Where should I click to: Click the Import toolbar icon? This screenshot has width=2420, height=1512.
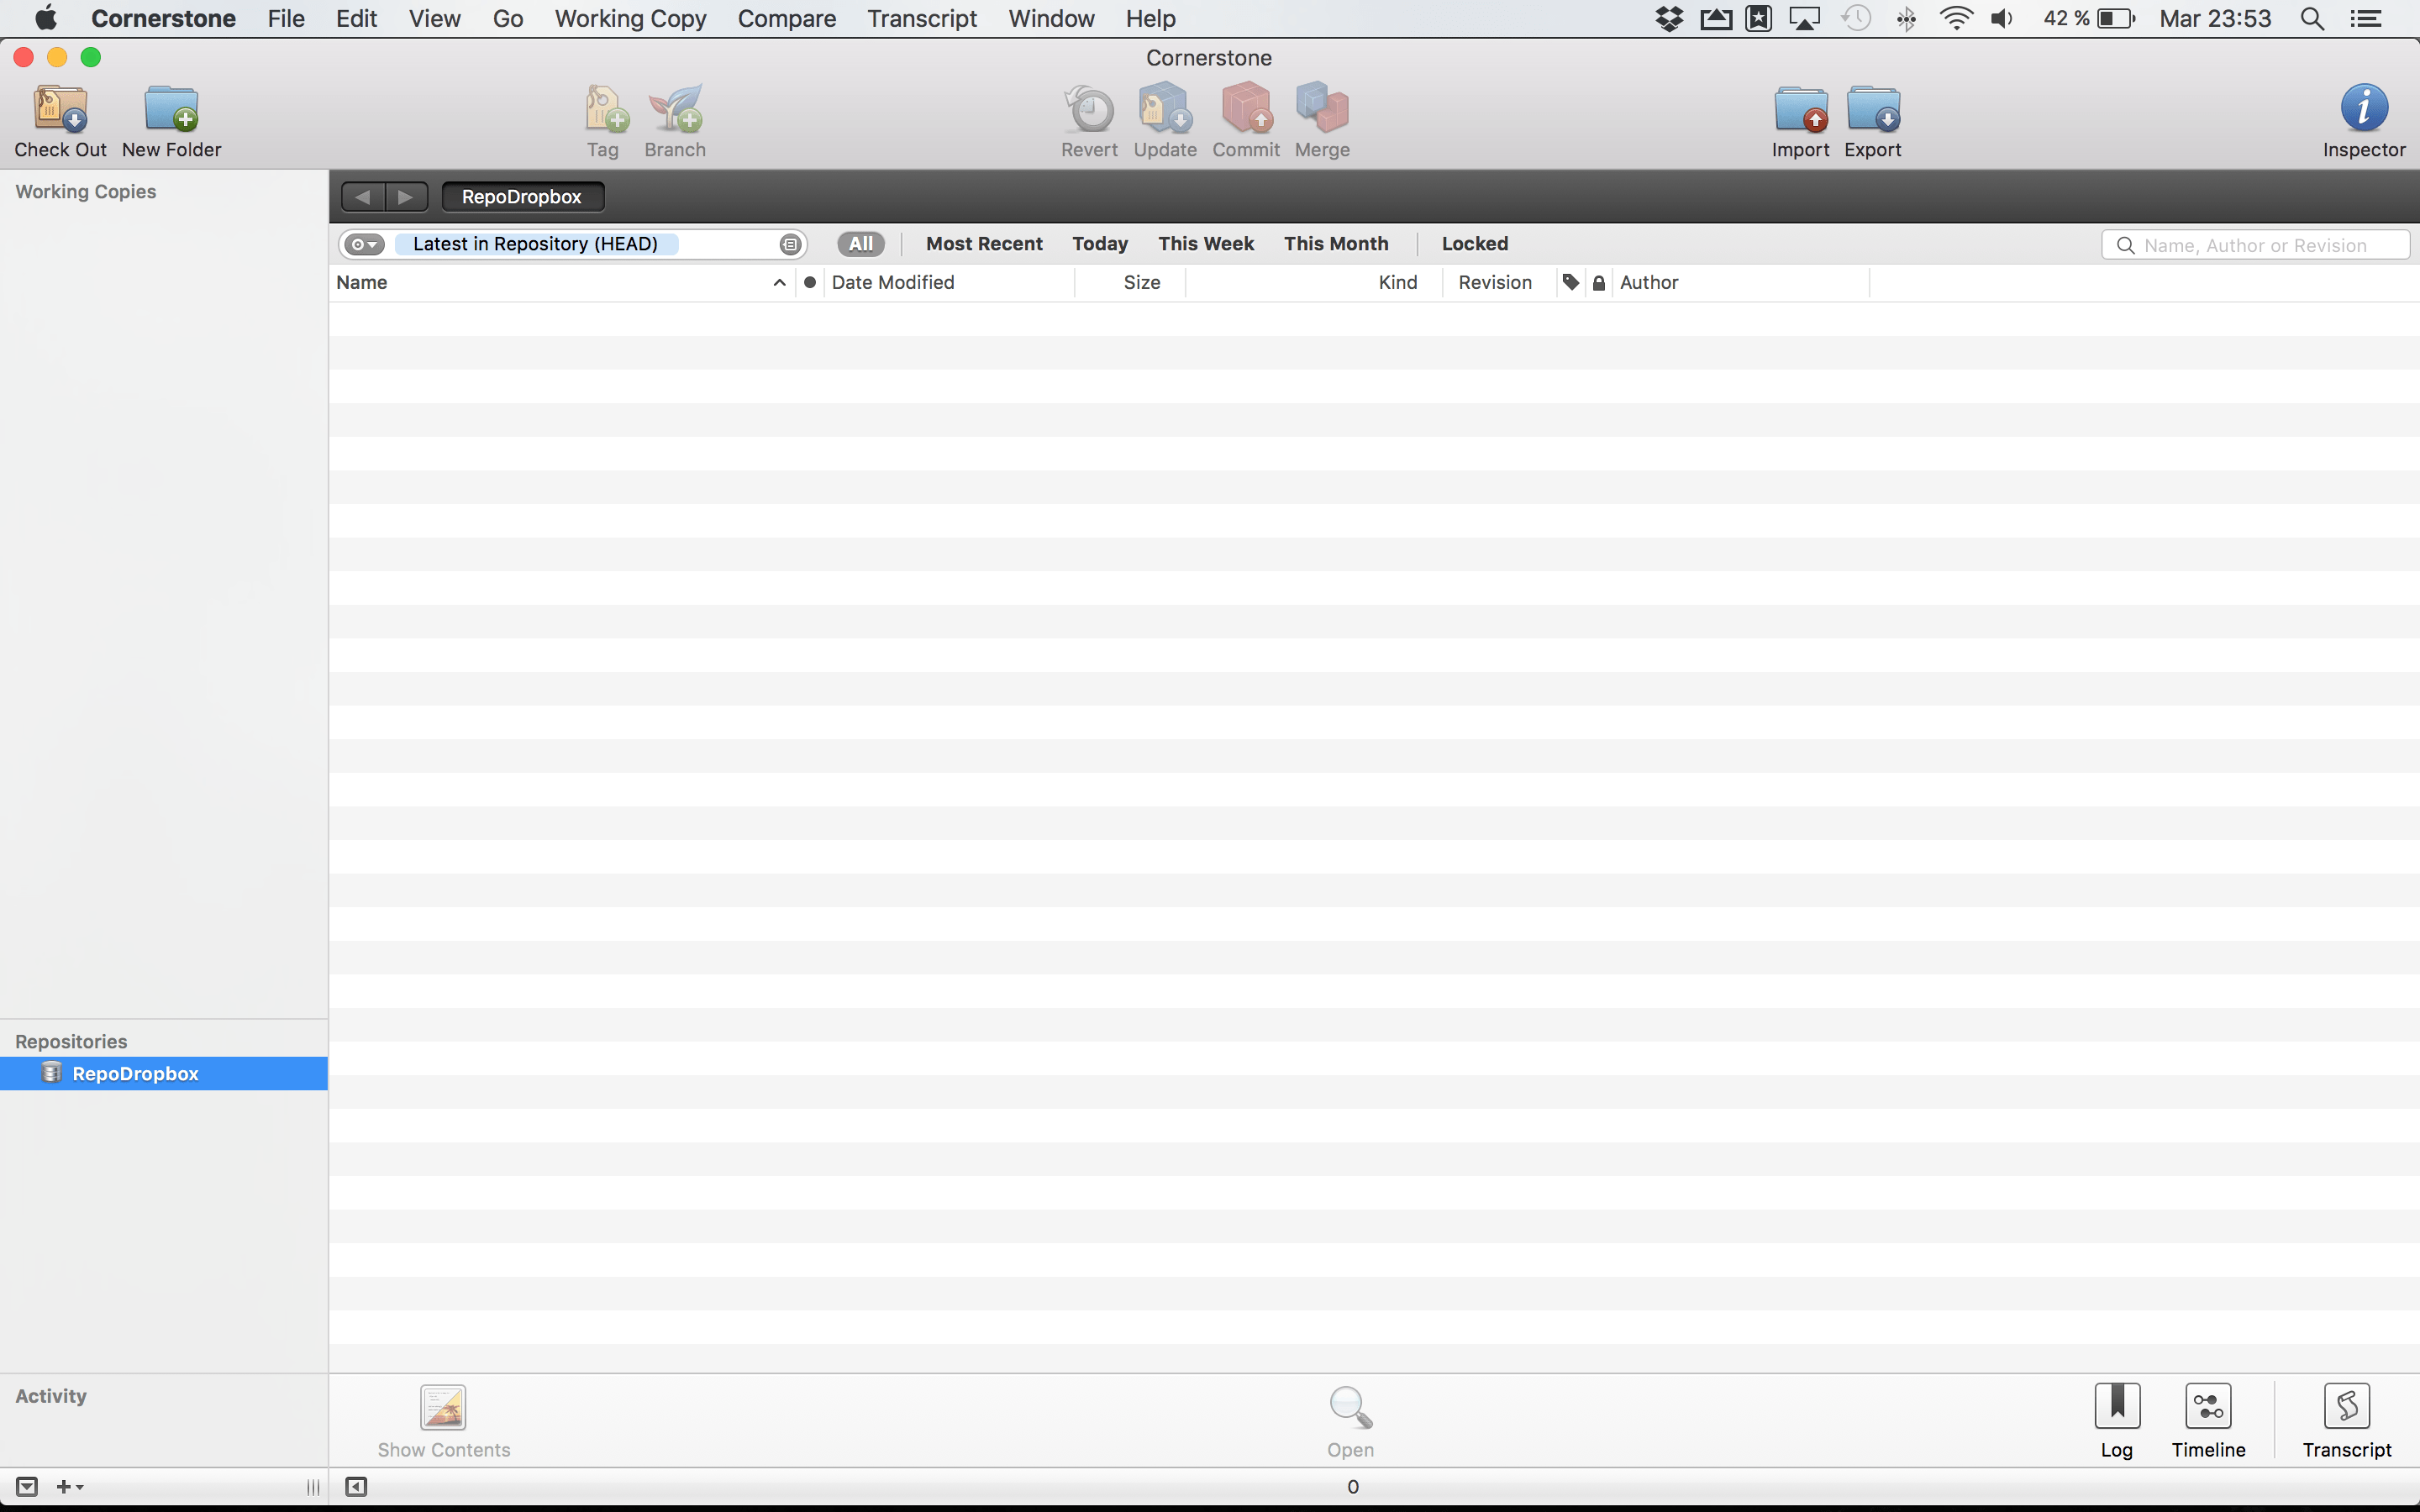tap(1801, 109)
